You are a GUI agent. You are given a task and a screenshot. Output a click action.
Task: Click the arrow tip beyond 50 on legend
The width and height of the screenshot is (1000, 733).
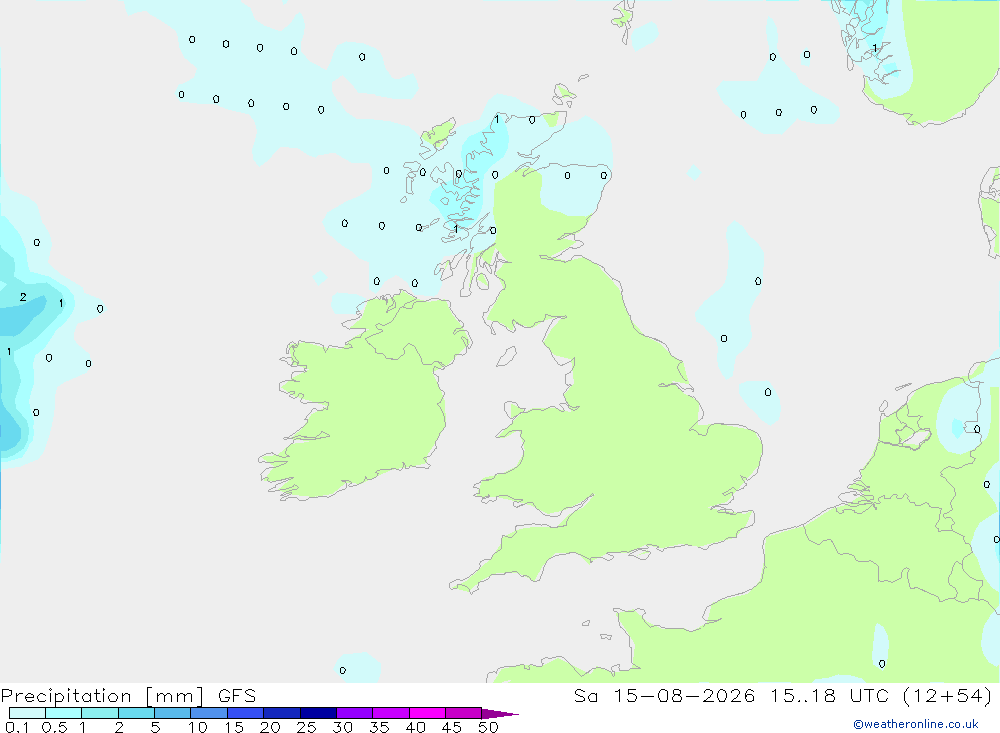click(x=501, y=714)
